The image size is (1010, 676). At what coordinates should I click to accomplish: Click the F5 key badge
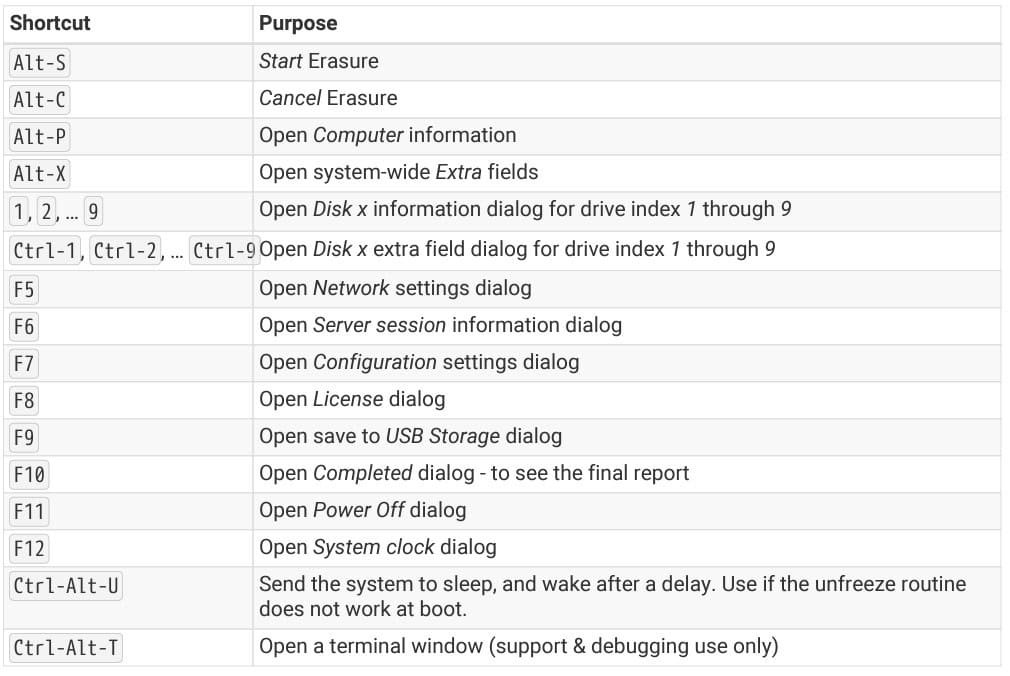click(23, 289)
